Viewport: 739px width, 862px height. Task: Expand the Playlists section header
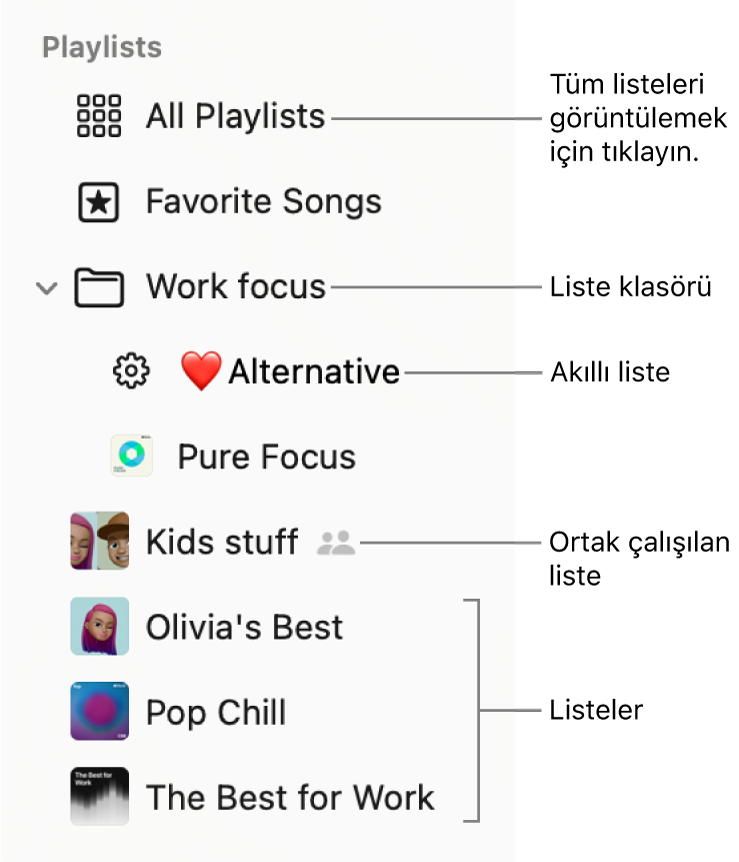pyautogui.click(x=101, y=47)
